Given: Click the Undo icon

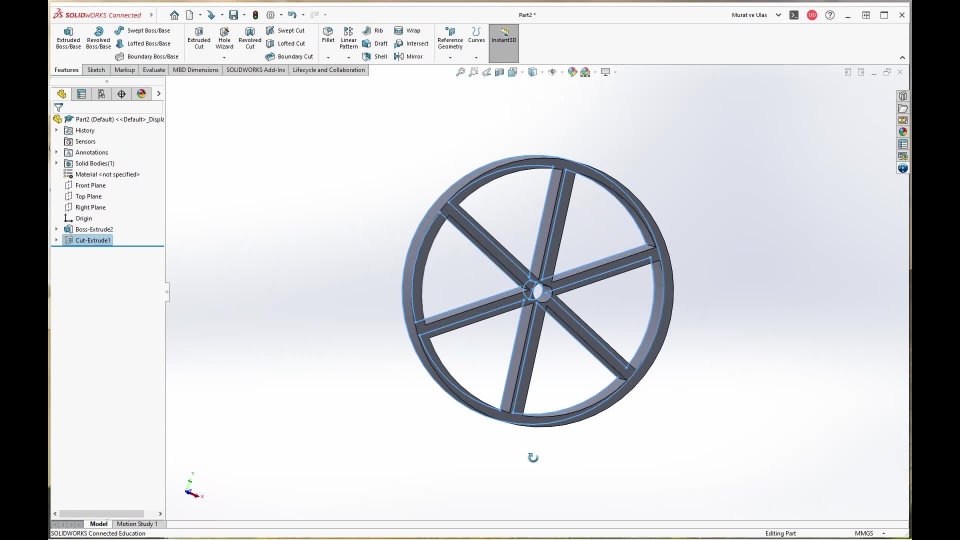Looking at the screenshot, I should click(x=292, y=15).
